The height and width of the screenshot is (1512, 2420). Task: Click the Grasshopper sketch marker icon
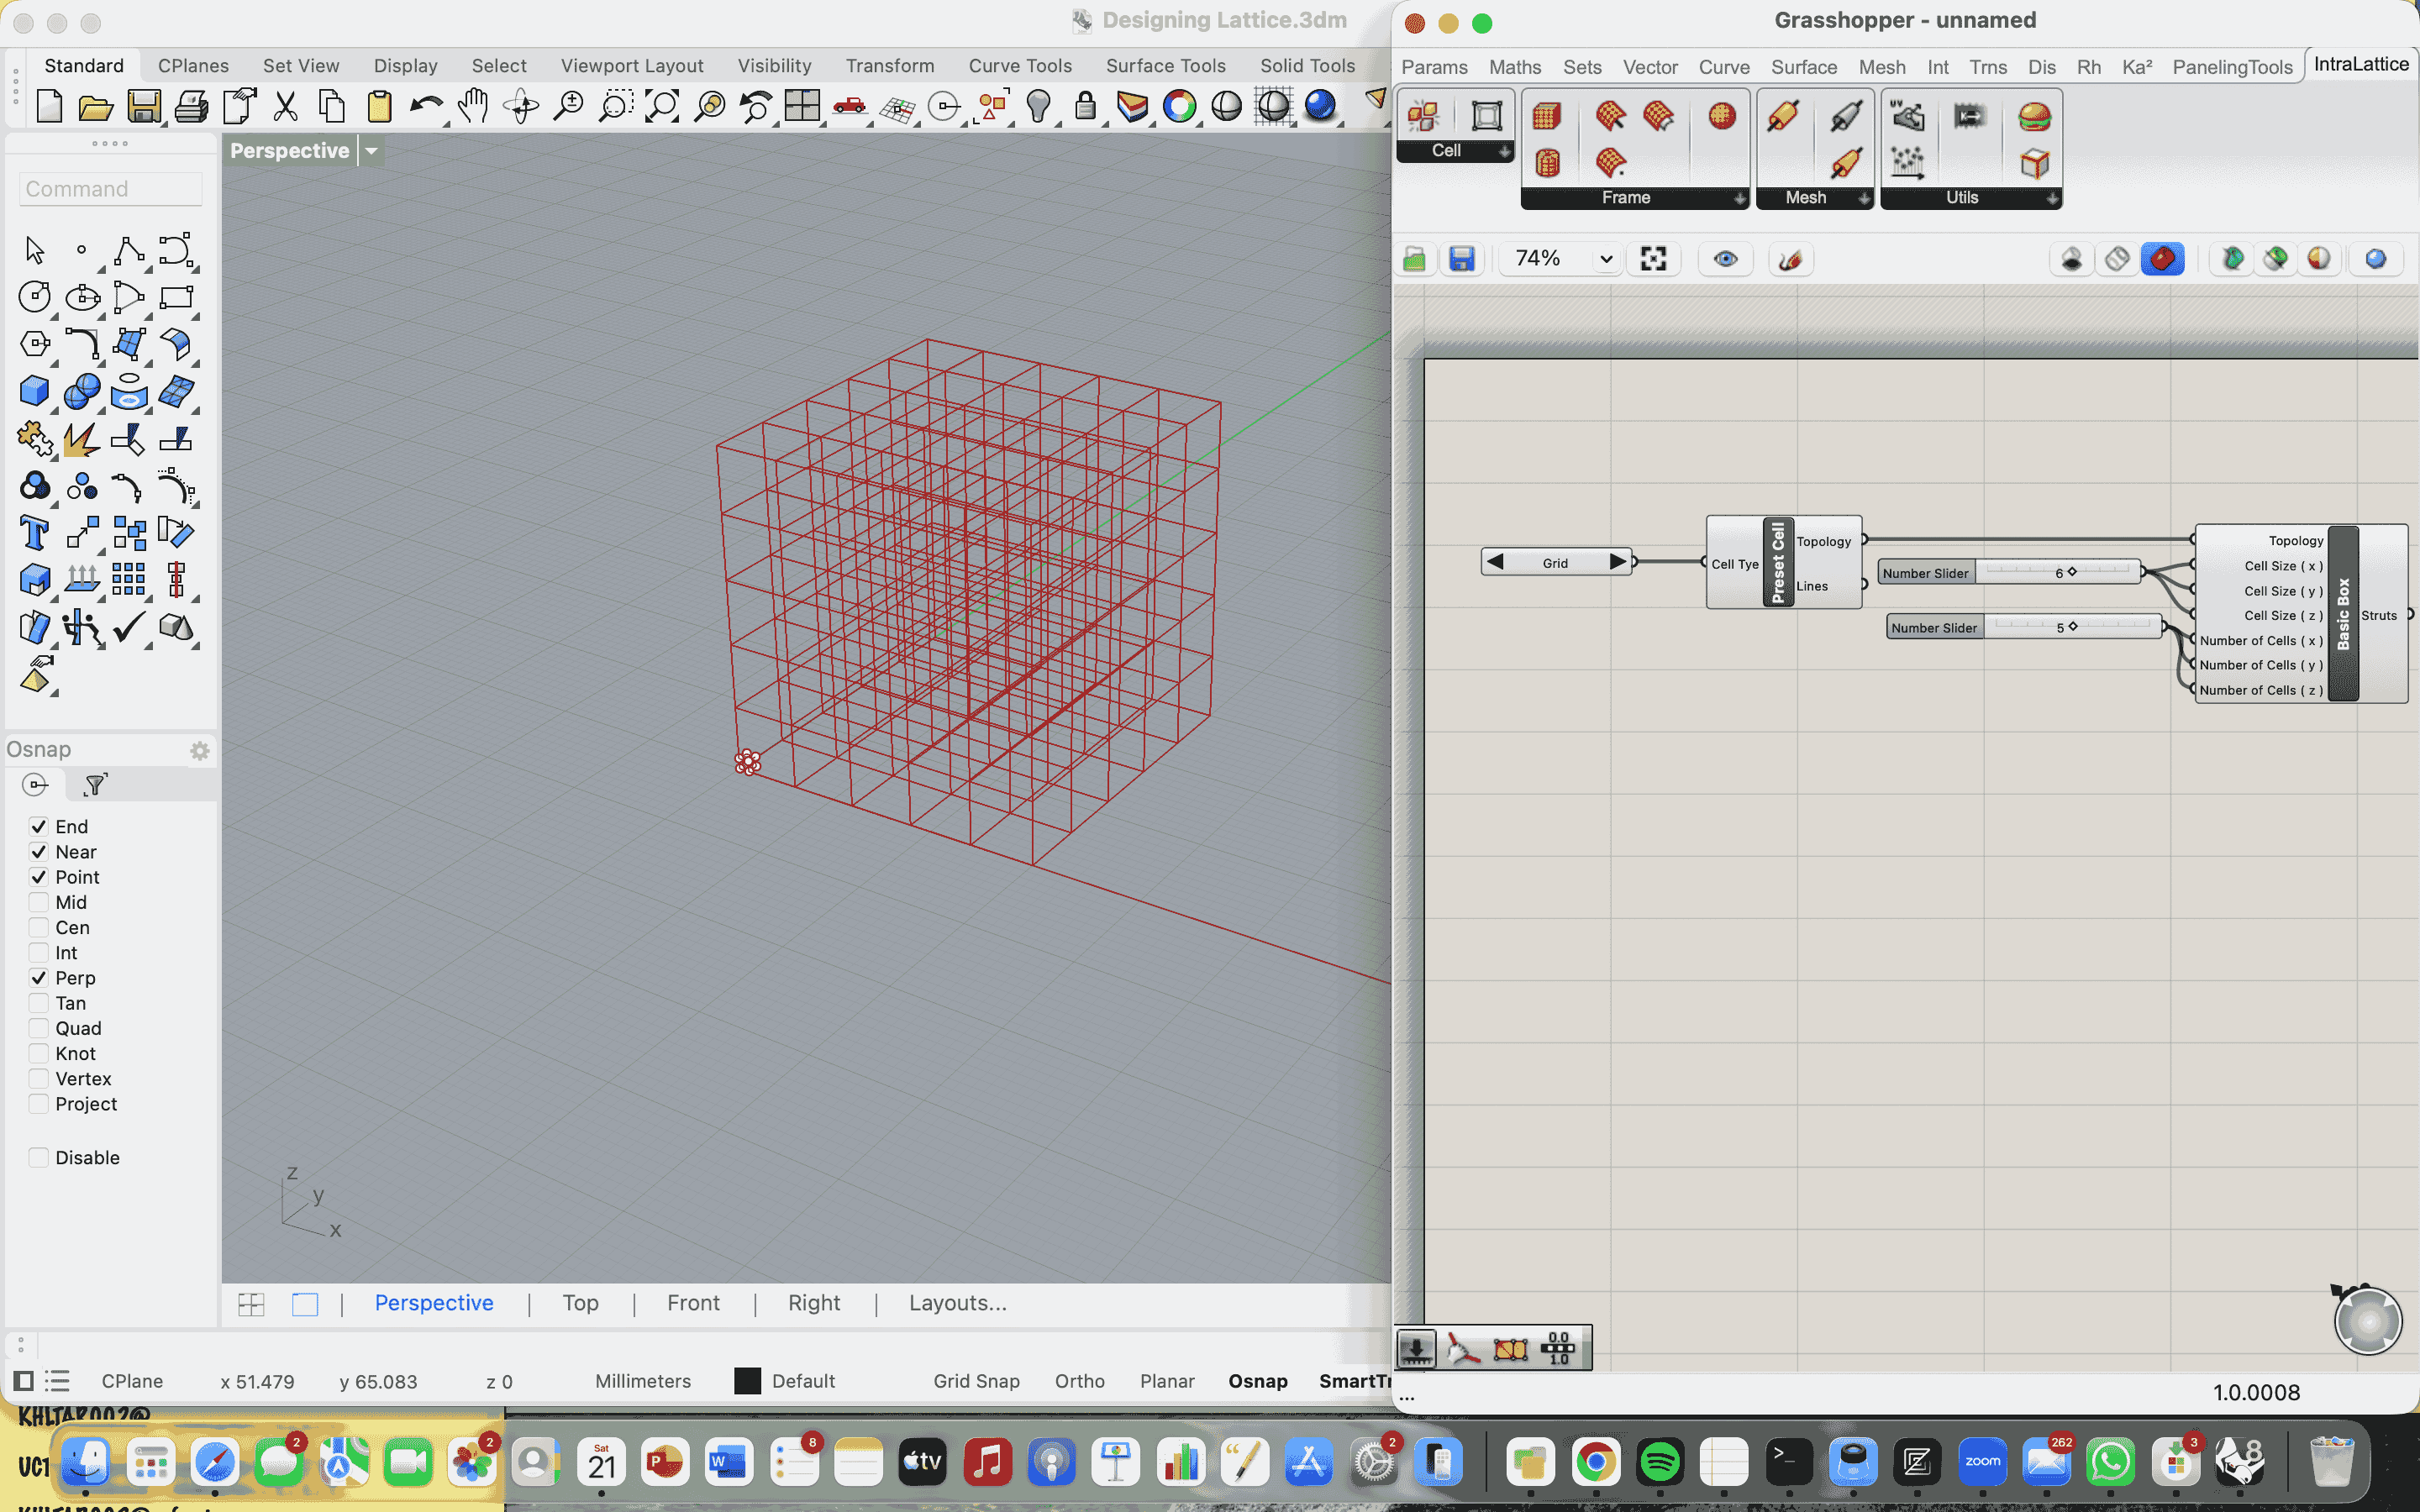pos(1790,260)
